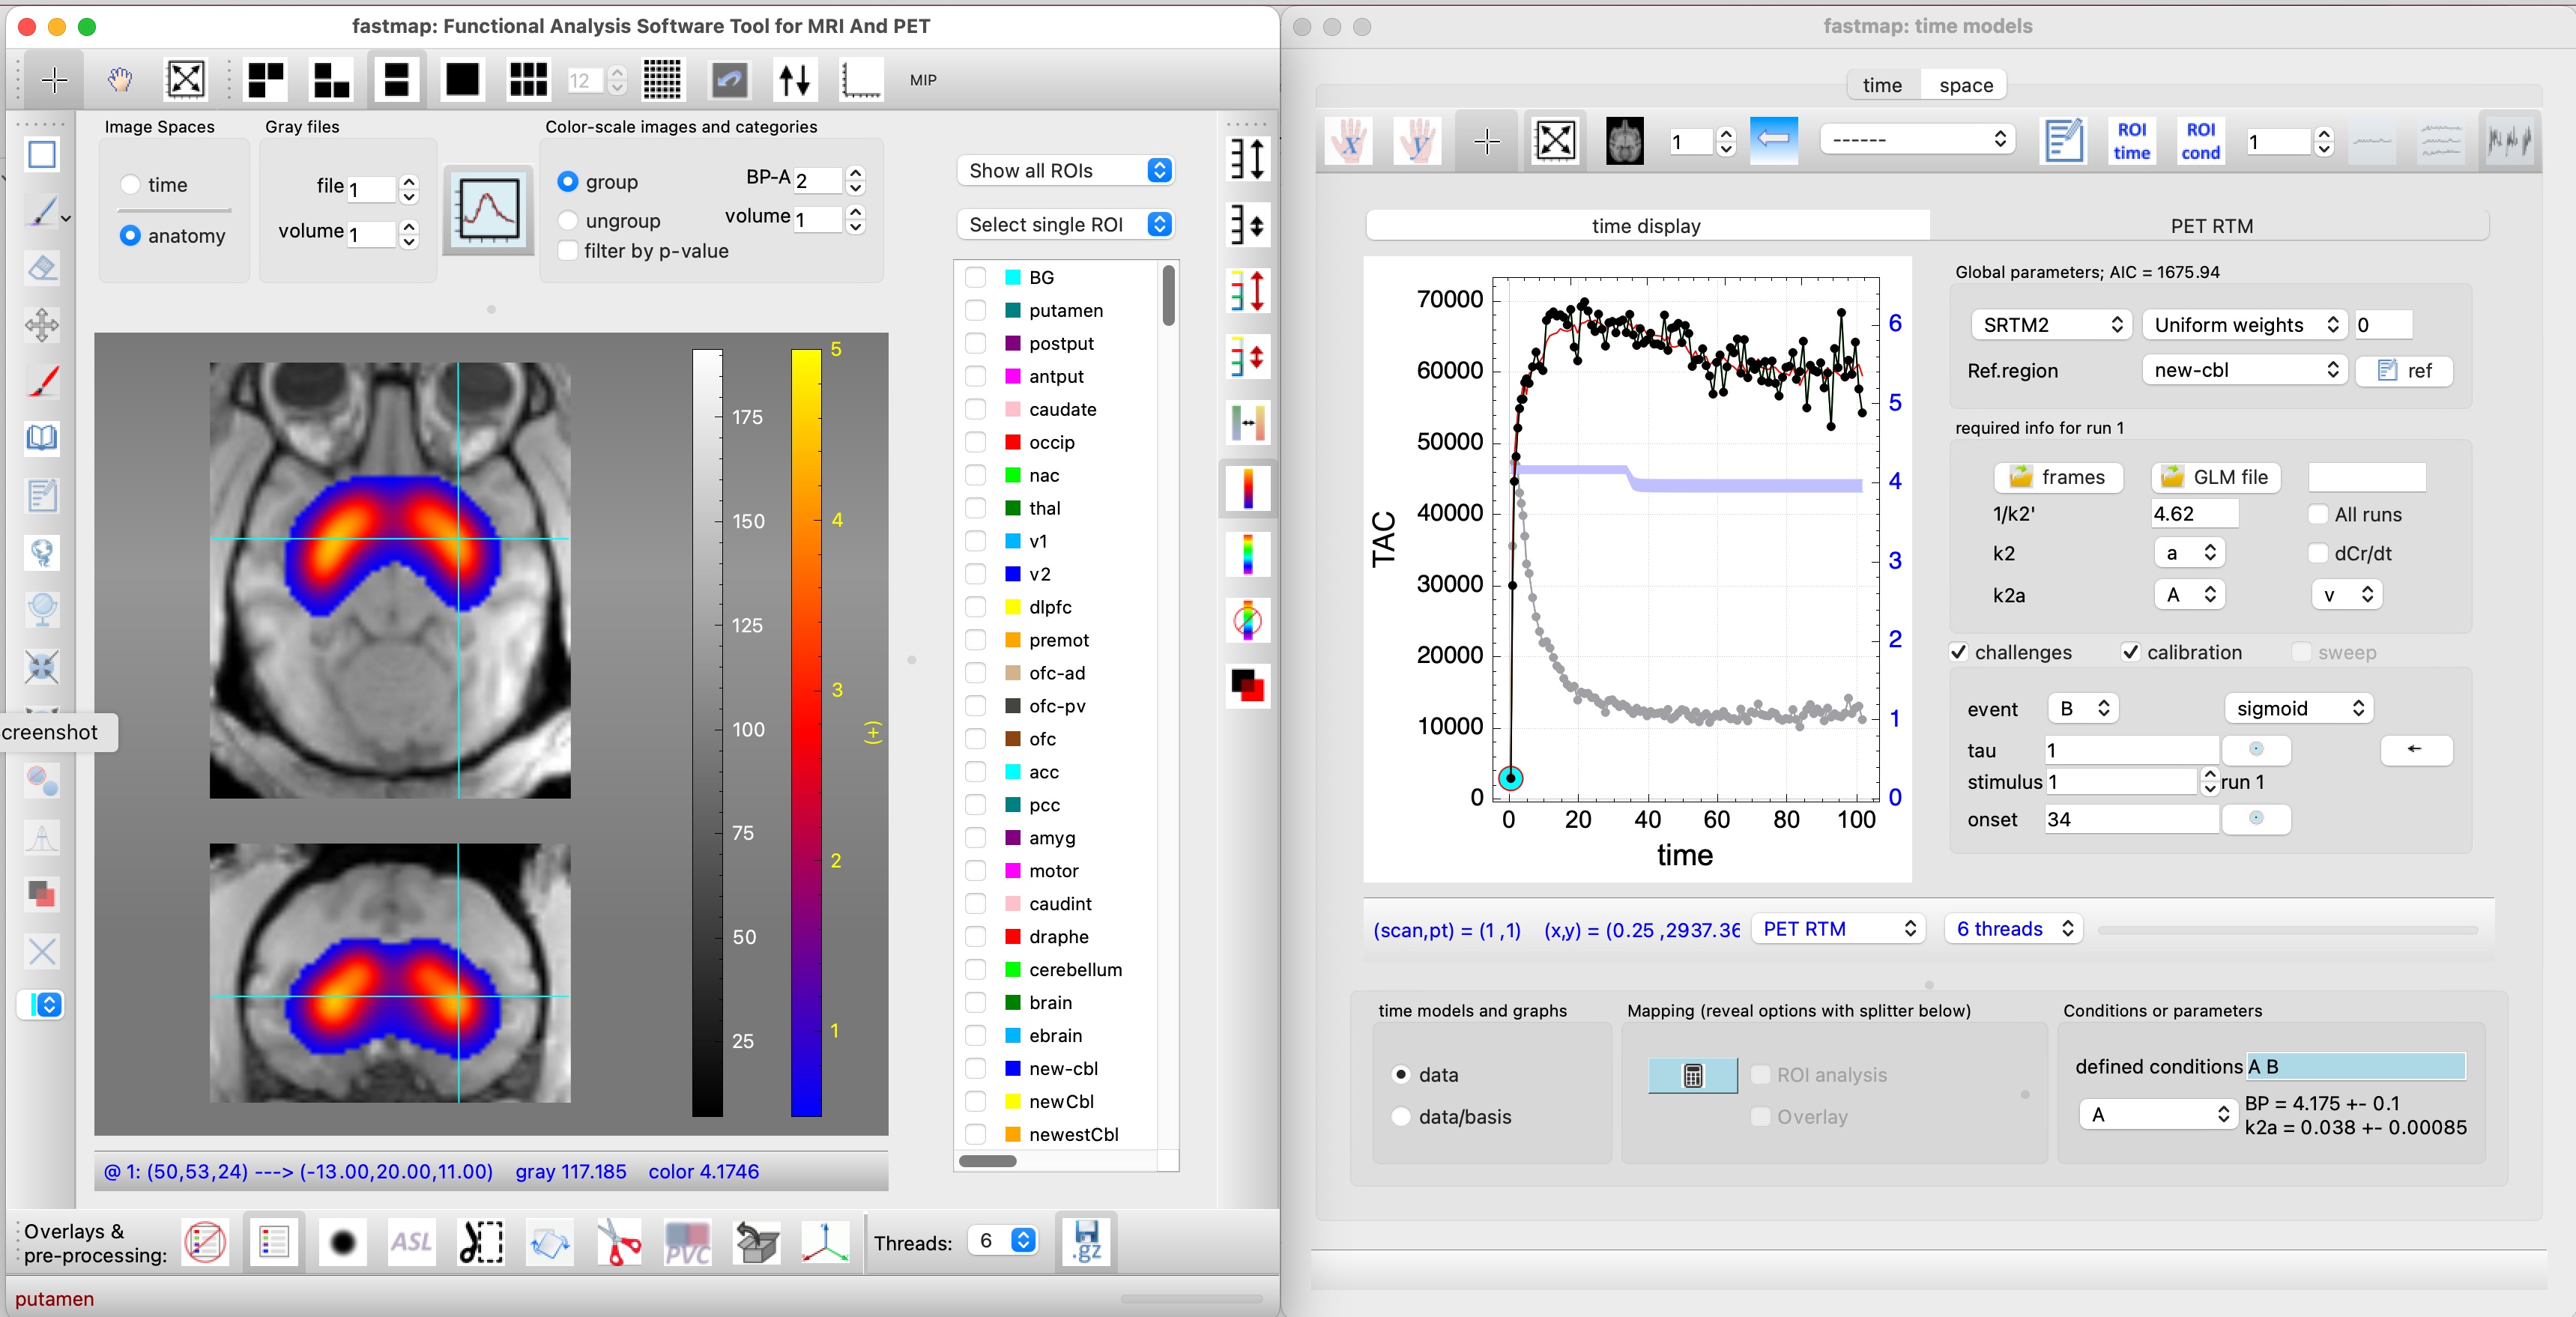Expand the sigmoid shape dropdown

[x=2299, y=708]
